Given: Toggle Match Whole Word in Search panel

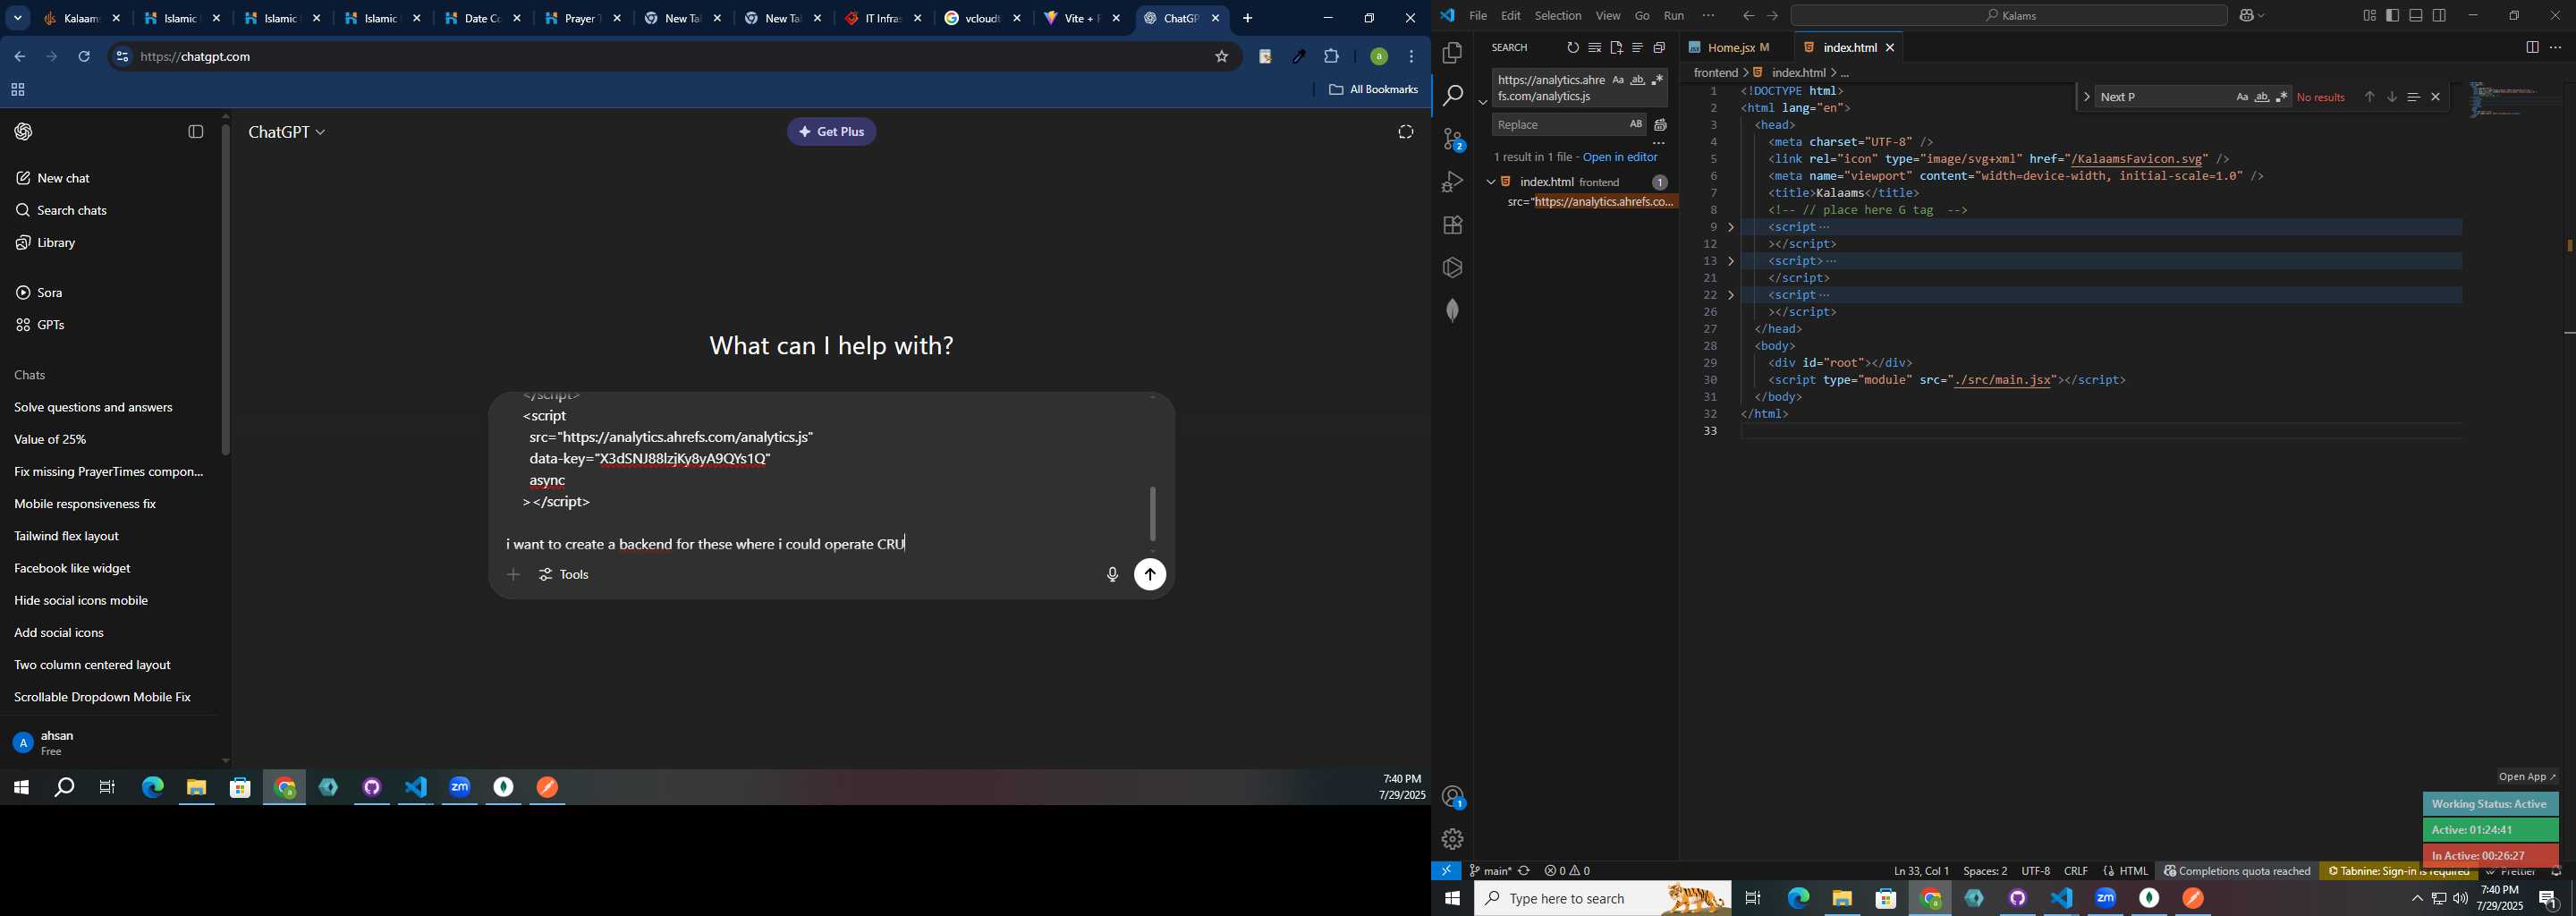Looking at the screenshot, I should (1637, 80).
